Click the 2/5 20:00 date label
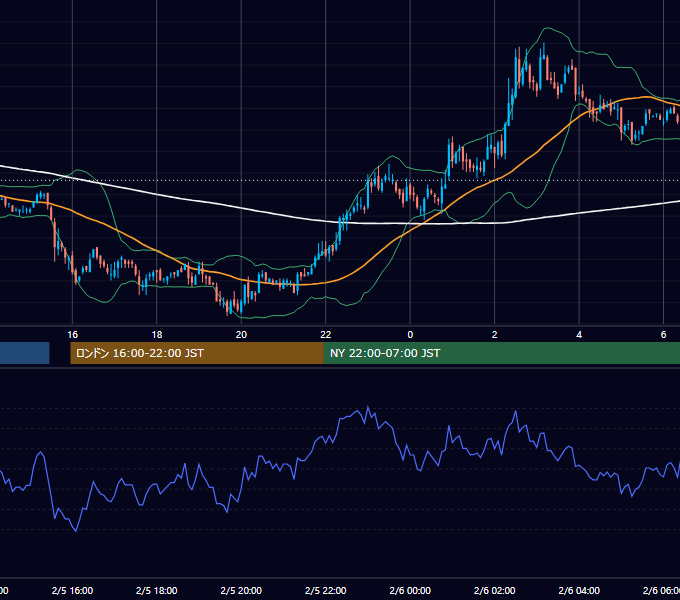This screenshot has width=680, height=600. pyautogui.click(x=241, y=591)
